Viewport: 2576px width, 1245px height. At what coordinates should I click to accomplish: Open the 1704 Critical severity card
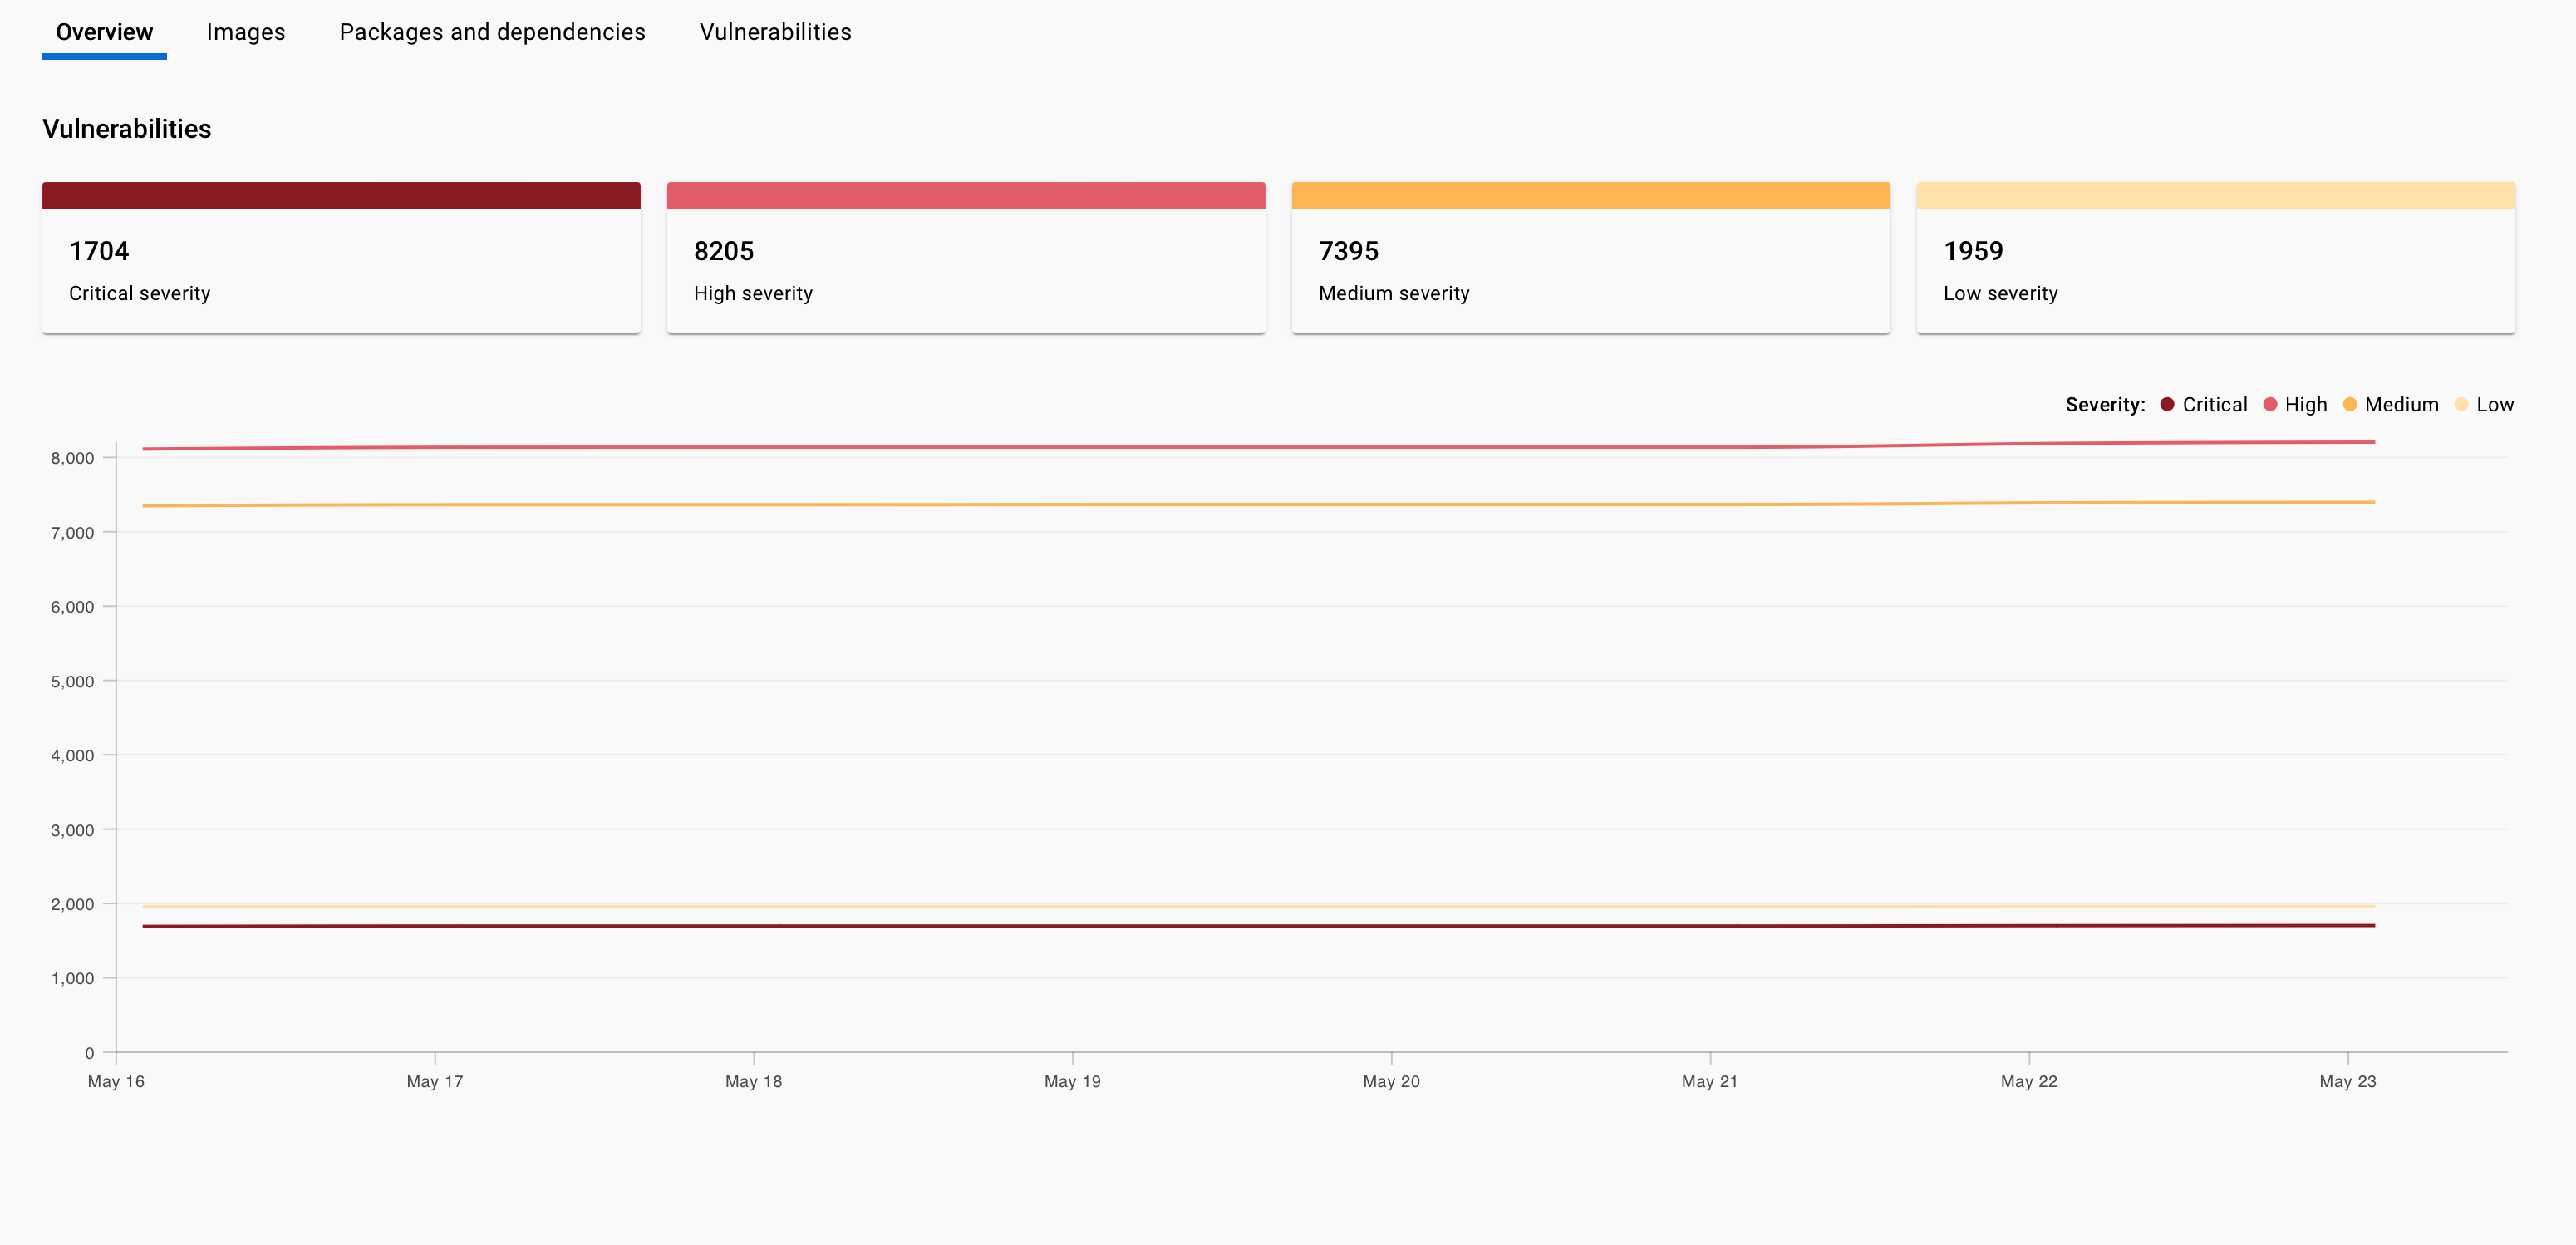click(341, 258)
